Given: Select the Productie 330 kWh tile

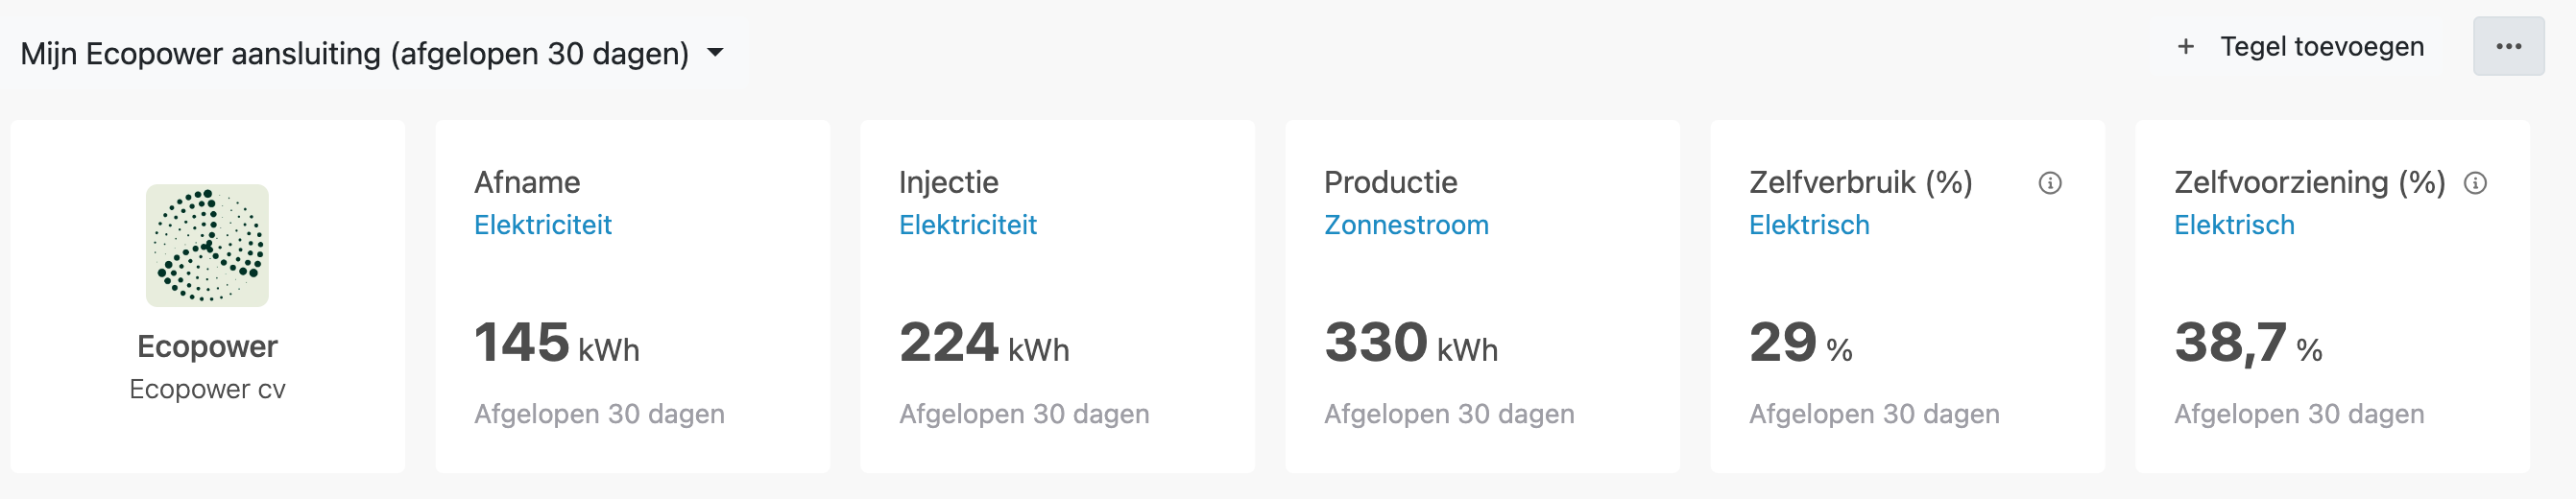Looking at the screenshot, I should [1482, 296].
